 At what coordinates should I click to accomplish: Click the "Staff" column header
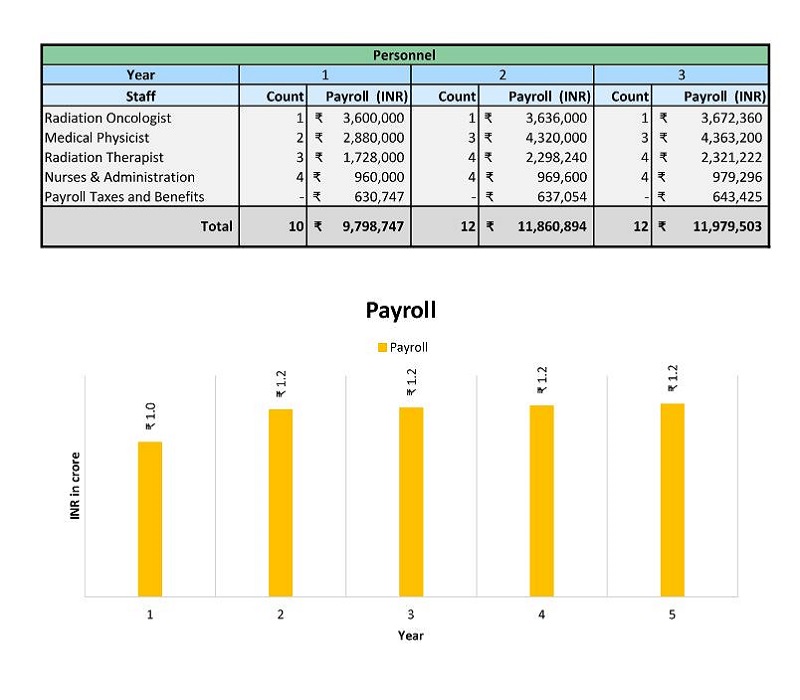tap(140, 97)
